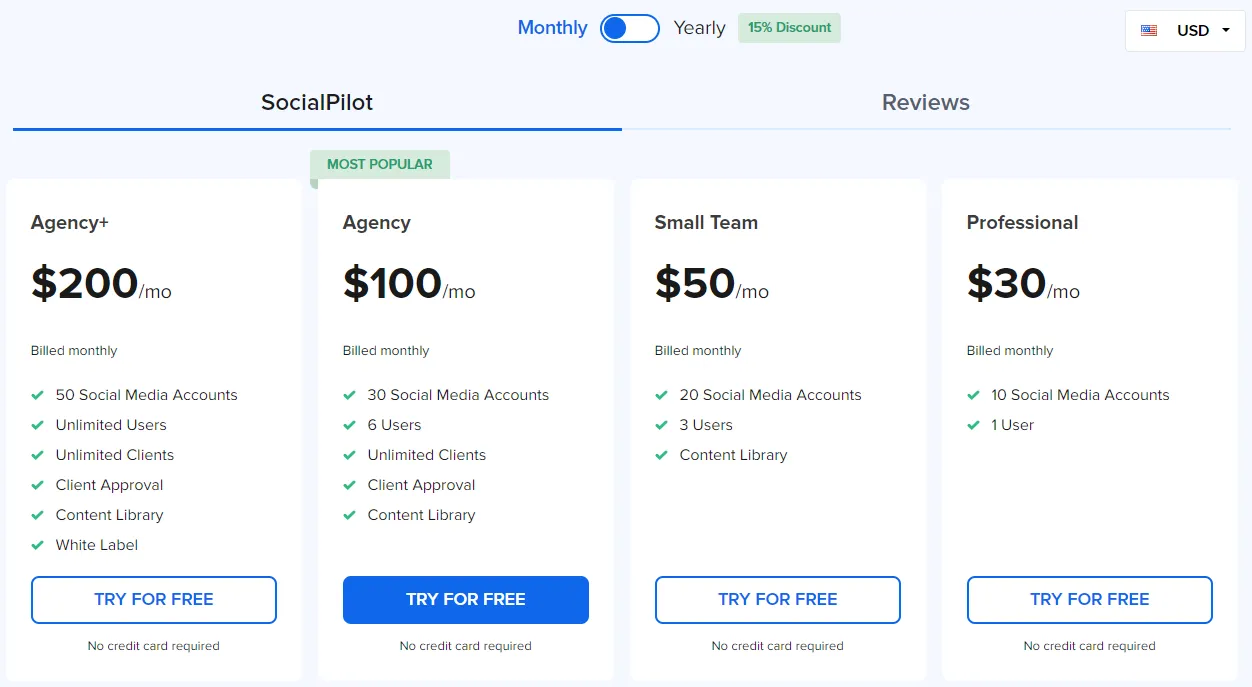The image size is (1252, 687).
Task: Click Try For Free on Small Team plan
Action: pos(777,599)
